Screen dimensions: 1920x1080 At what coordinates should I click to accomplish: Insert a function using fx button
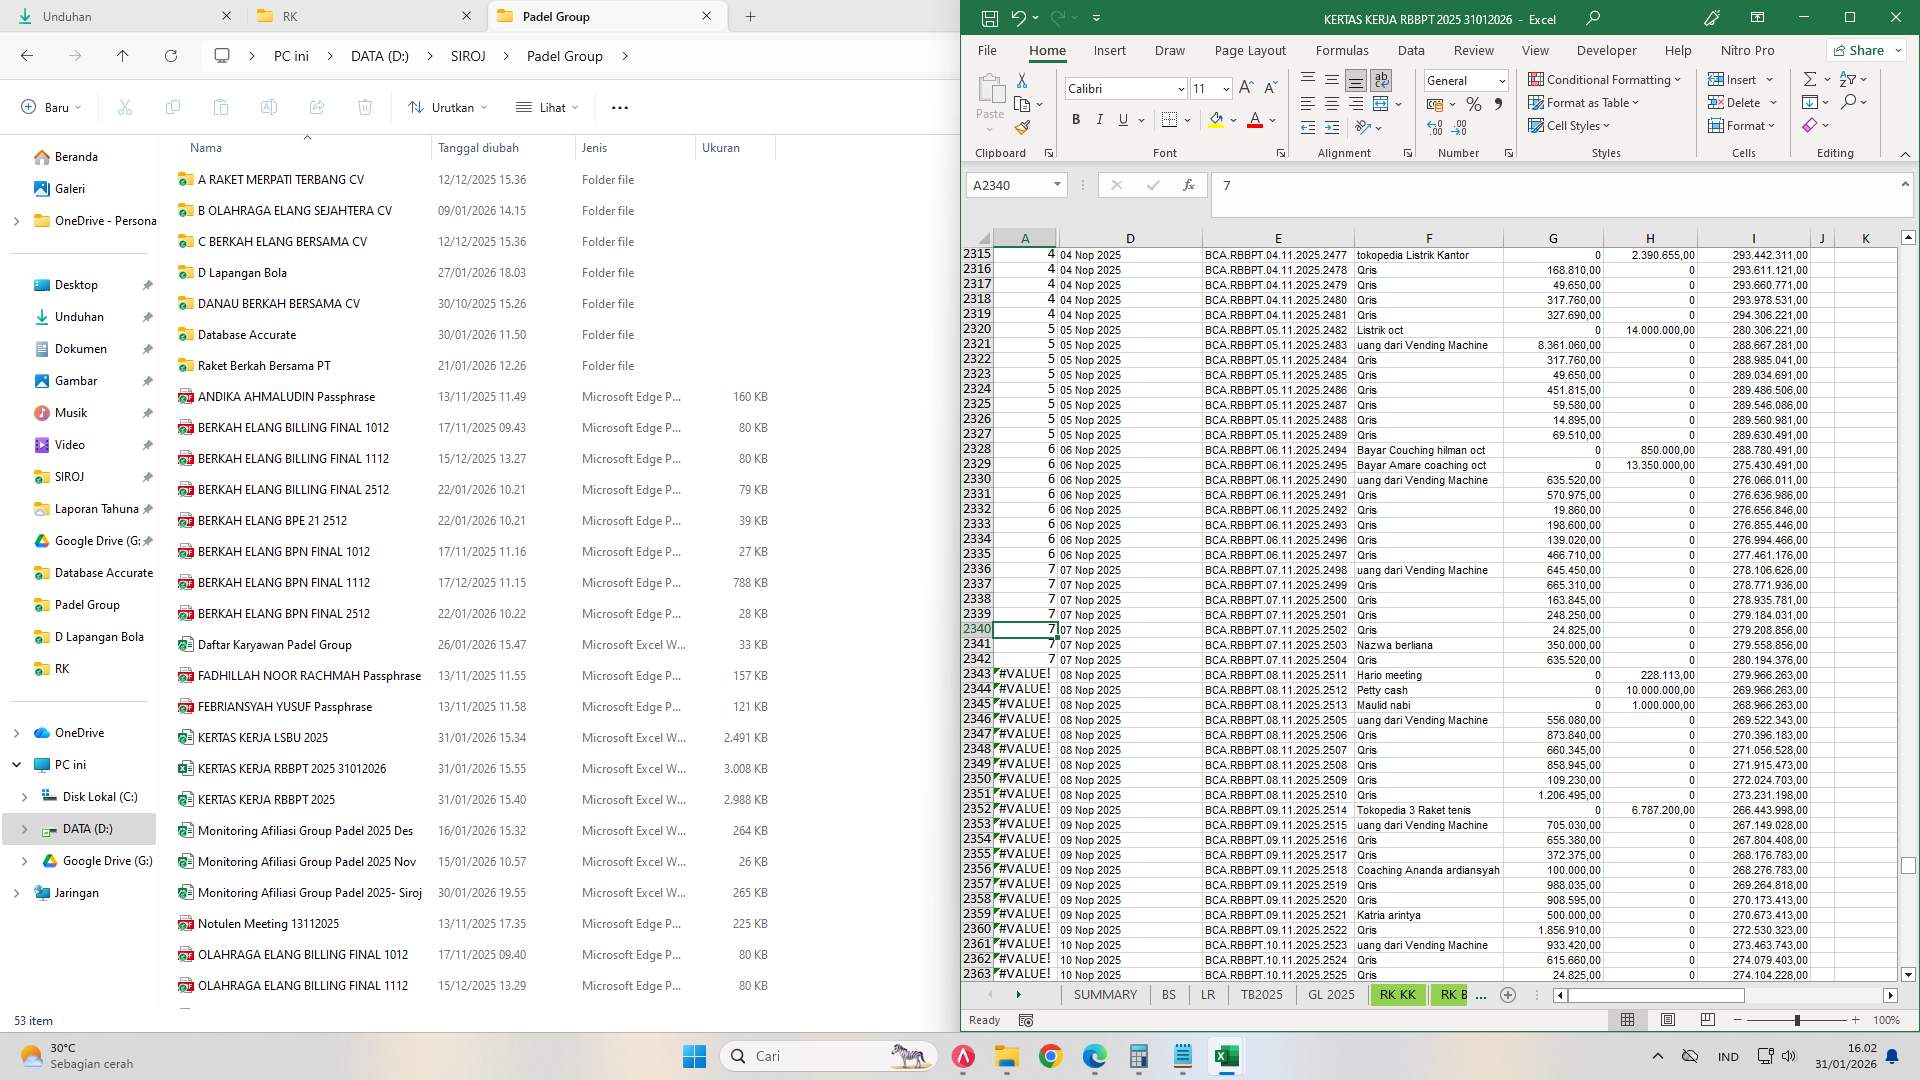point(1189,186)
